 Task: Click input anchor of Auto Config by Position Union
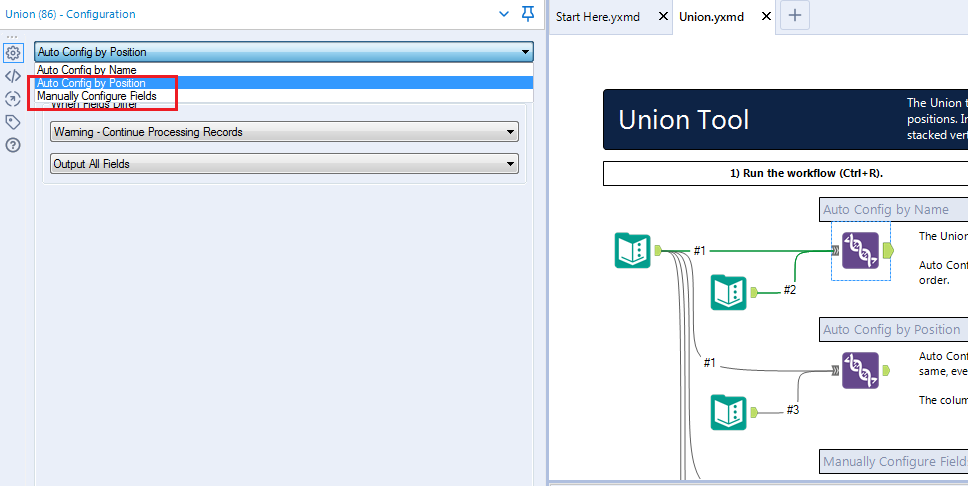[x=835, y=371]
